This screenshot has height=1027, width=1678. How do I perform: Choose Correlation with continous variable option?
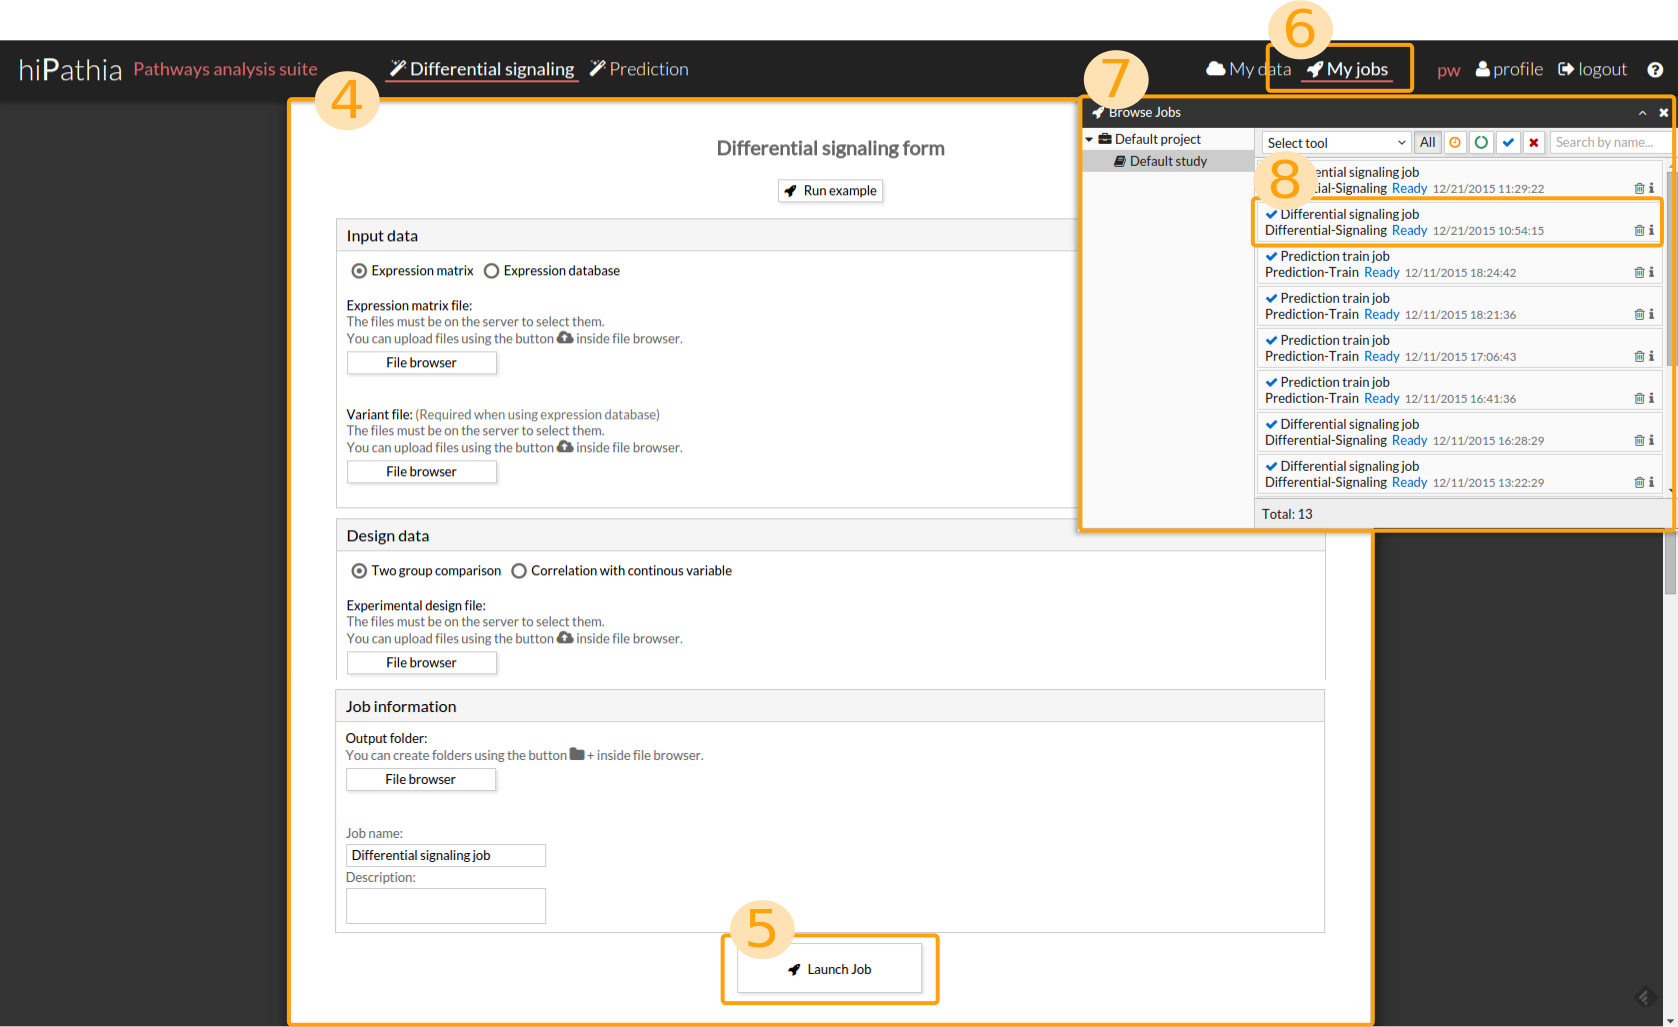tap(519, 571)
